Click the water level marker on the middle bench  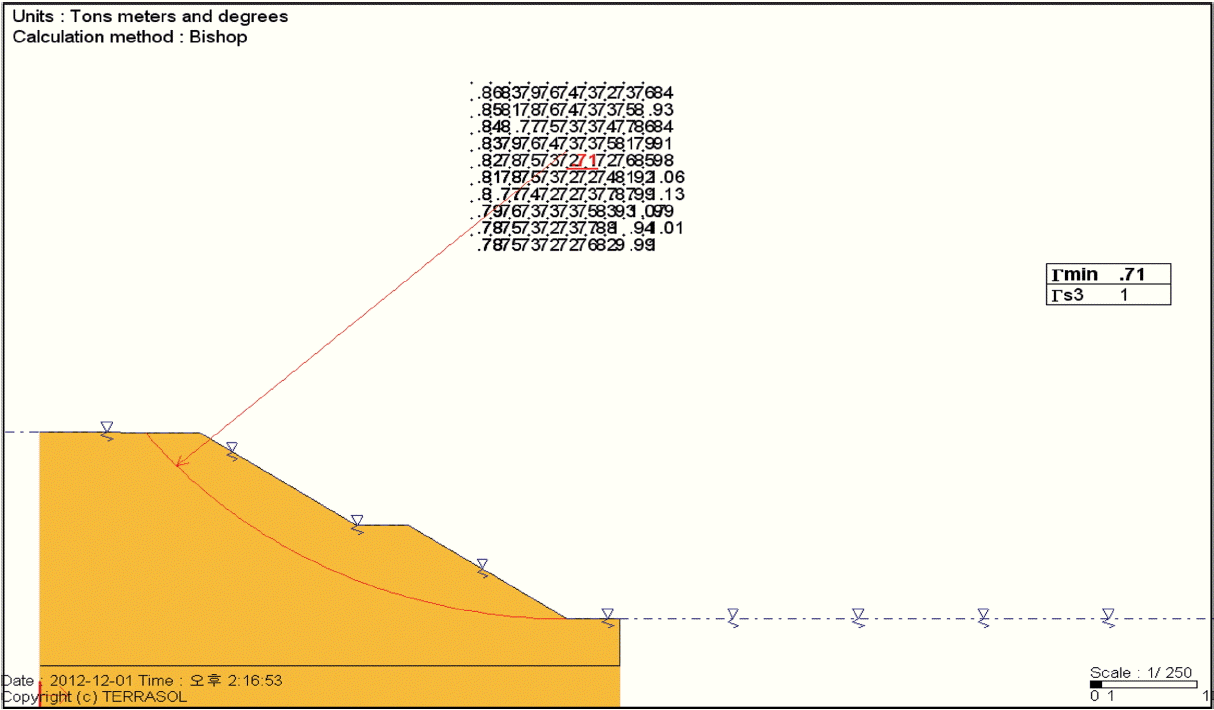click(x=357, y=523)
